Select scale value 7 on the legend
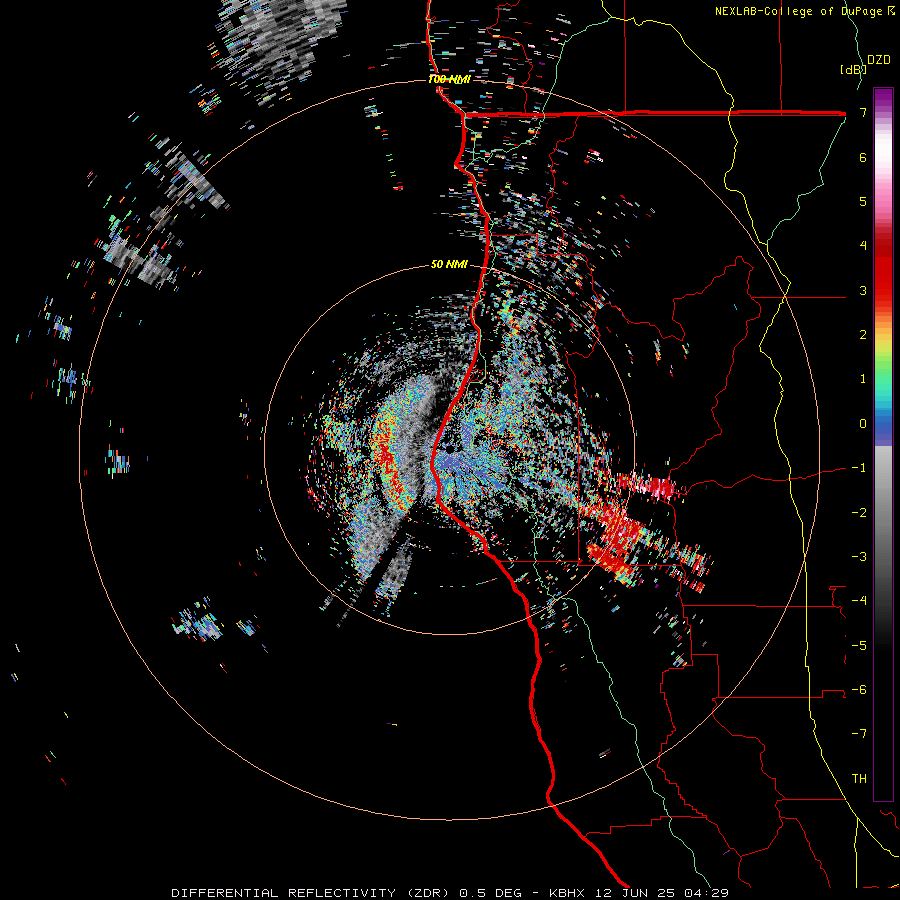The image size is (900, 900). tap(863, 112)
